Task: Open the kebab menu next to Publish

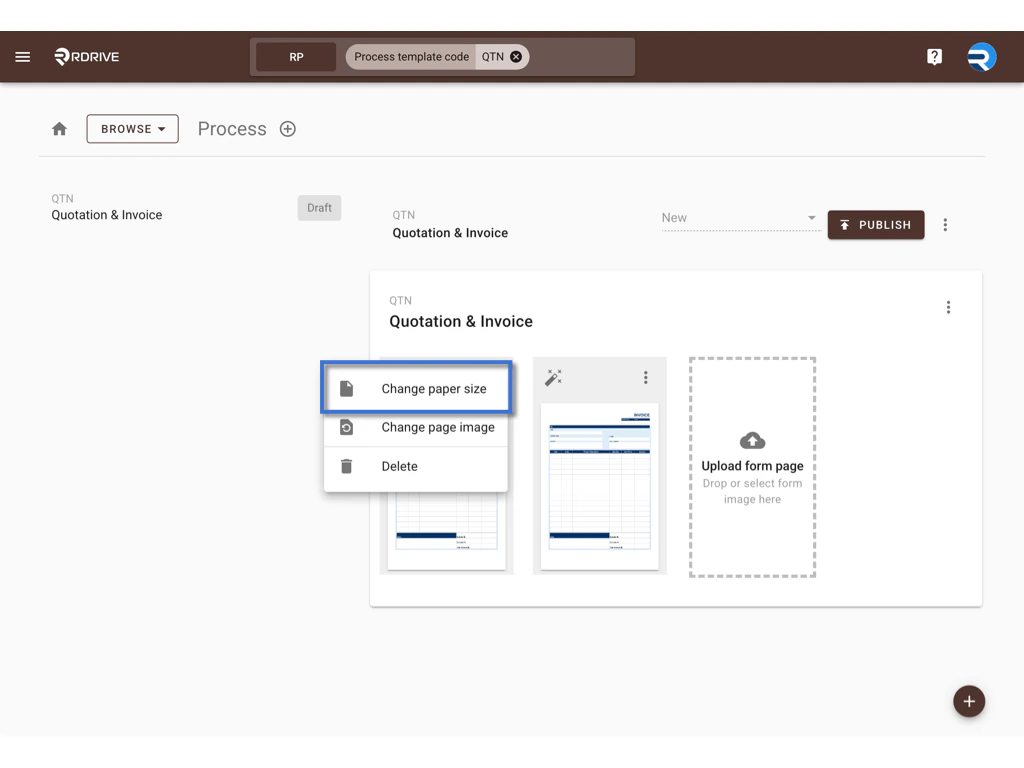Action: 945,224
